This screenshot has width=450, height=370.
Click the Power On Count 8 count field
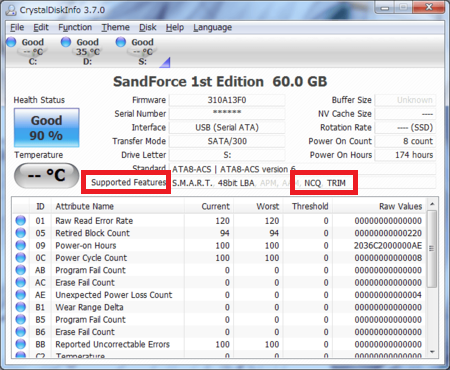[405, 141]
